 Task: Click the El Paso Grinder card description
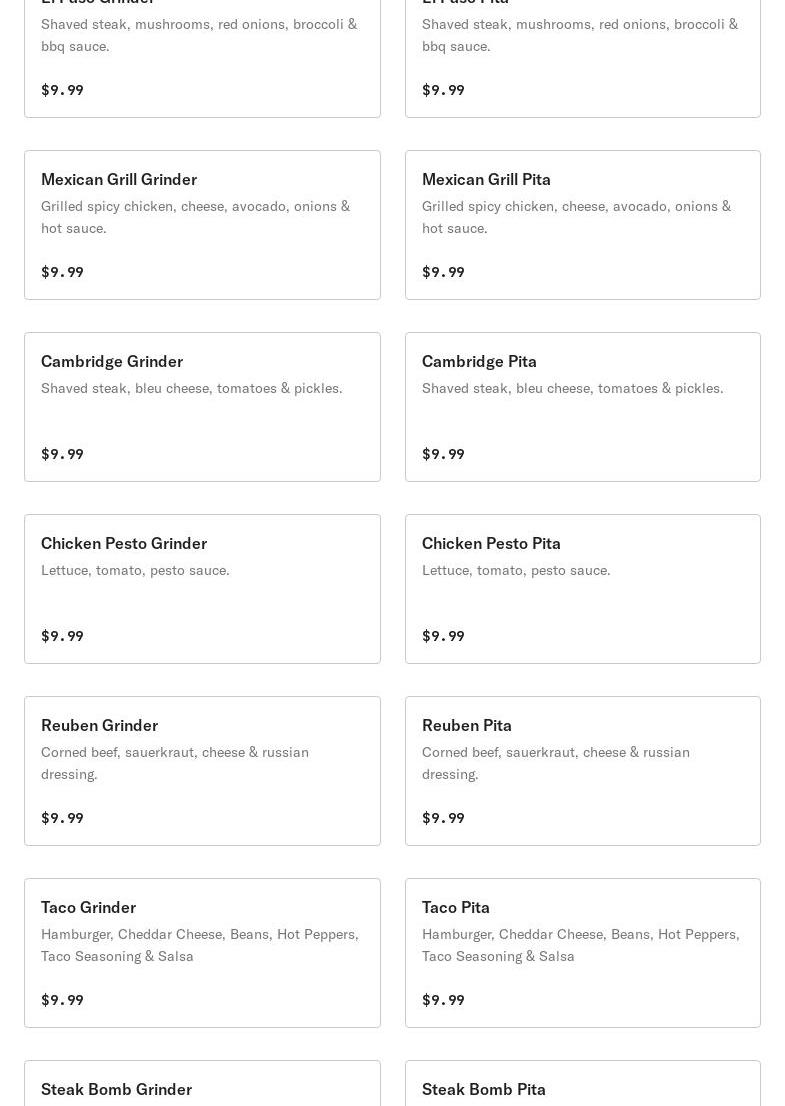coord(198,35)
